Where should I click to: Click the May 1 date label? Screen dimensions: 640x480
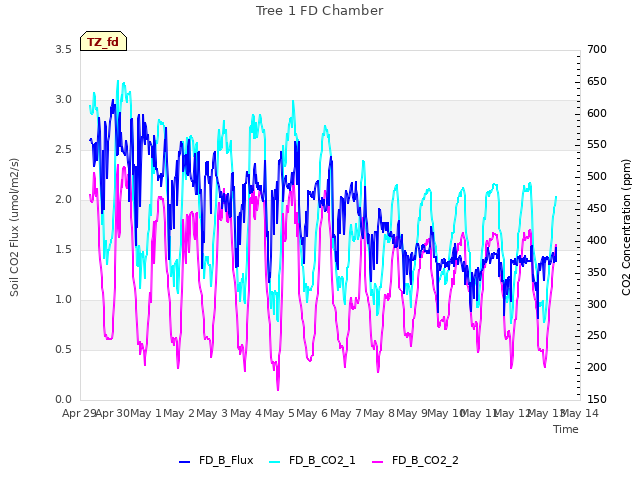[x=146, y=413]
